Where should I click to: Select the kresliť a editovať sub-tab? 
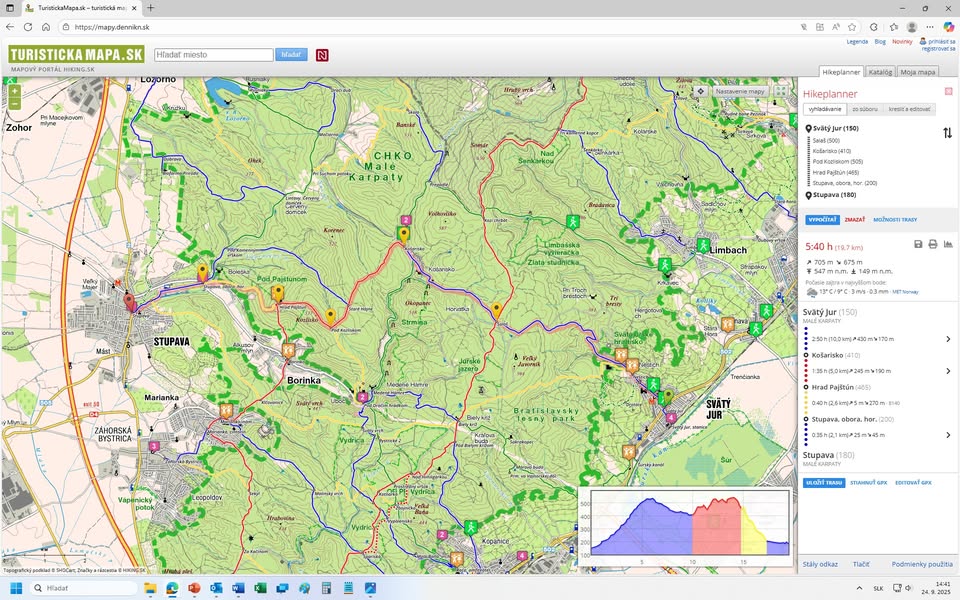(909, 109)
